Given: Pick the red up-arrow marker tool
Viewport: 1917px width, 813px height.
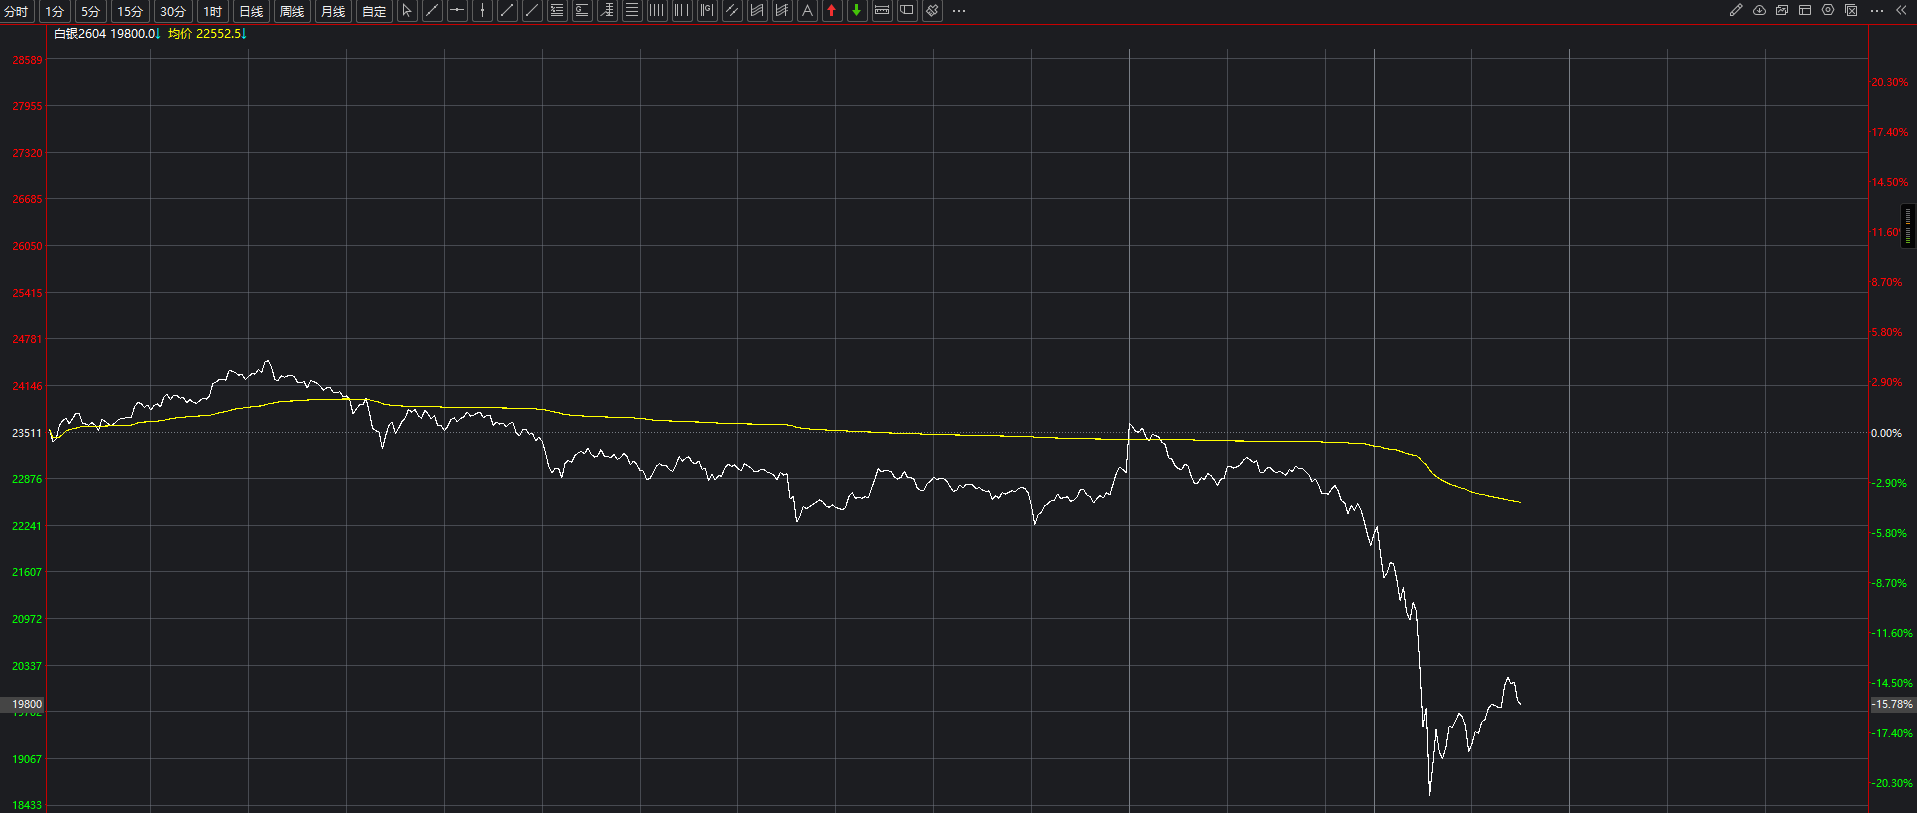Looking at the screenshot, I should point(832,11).
